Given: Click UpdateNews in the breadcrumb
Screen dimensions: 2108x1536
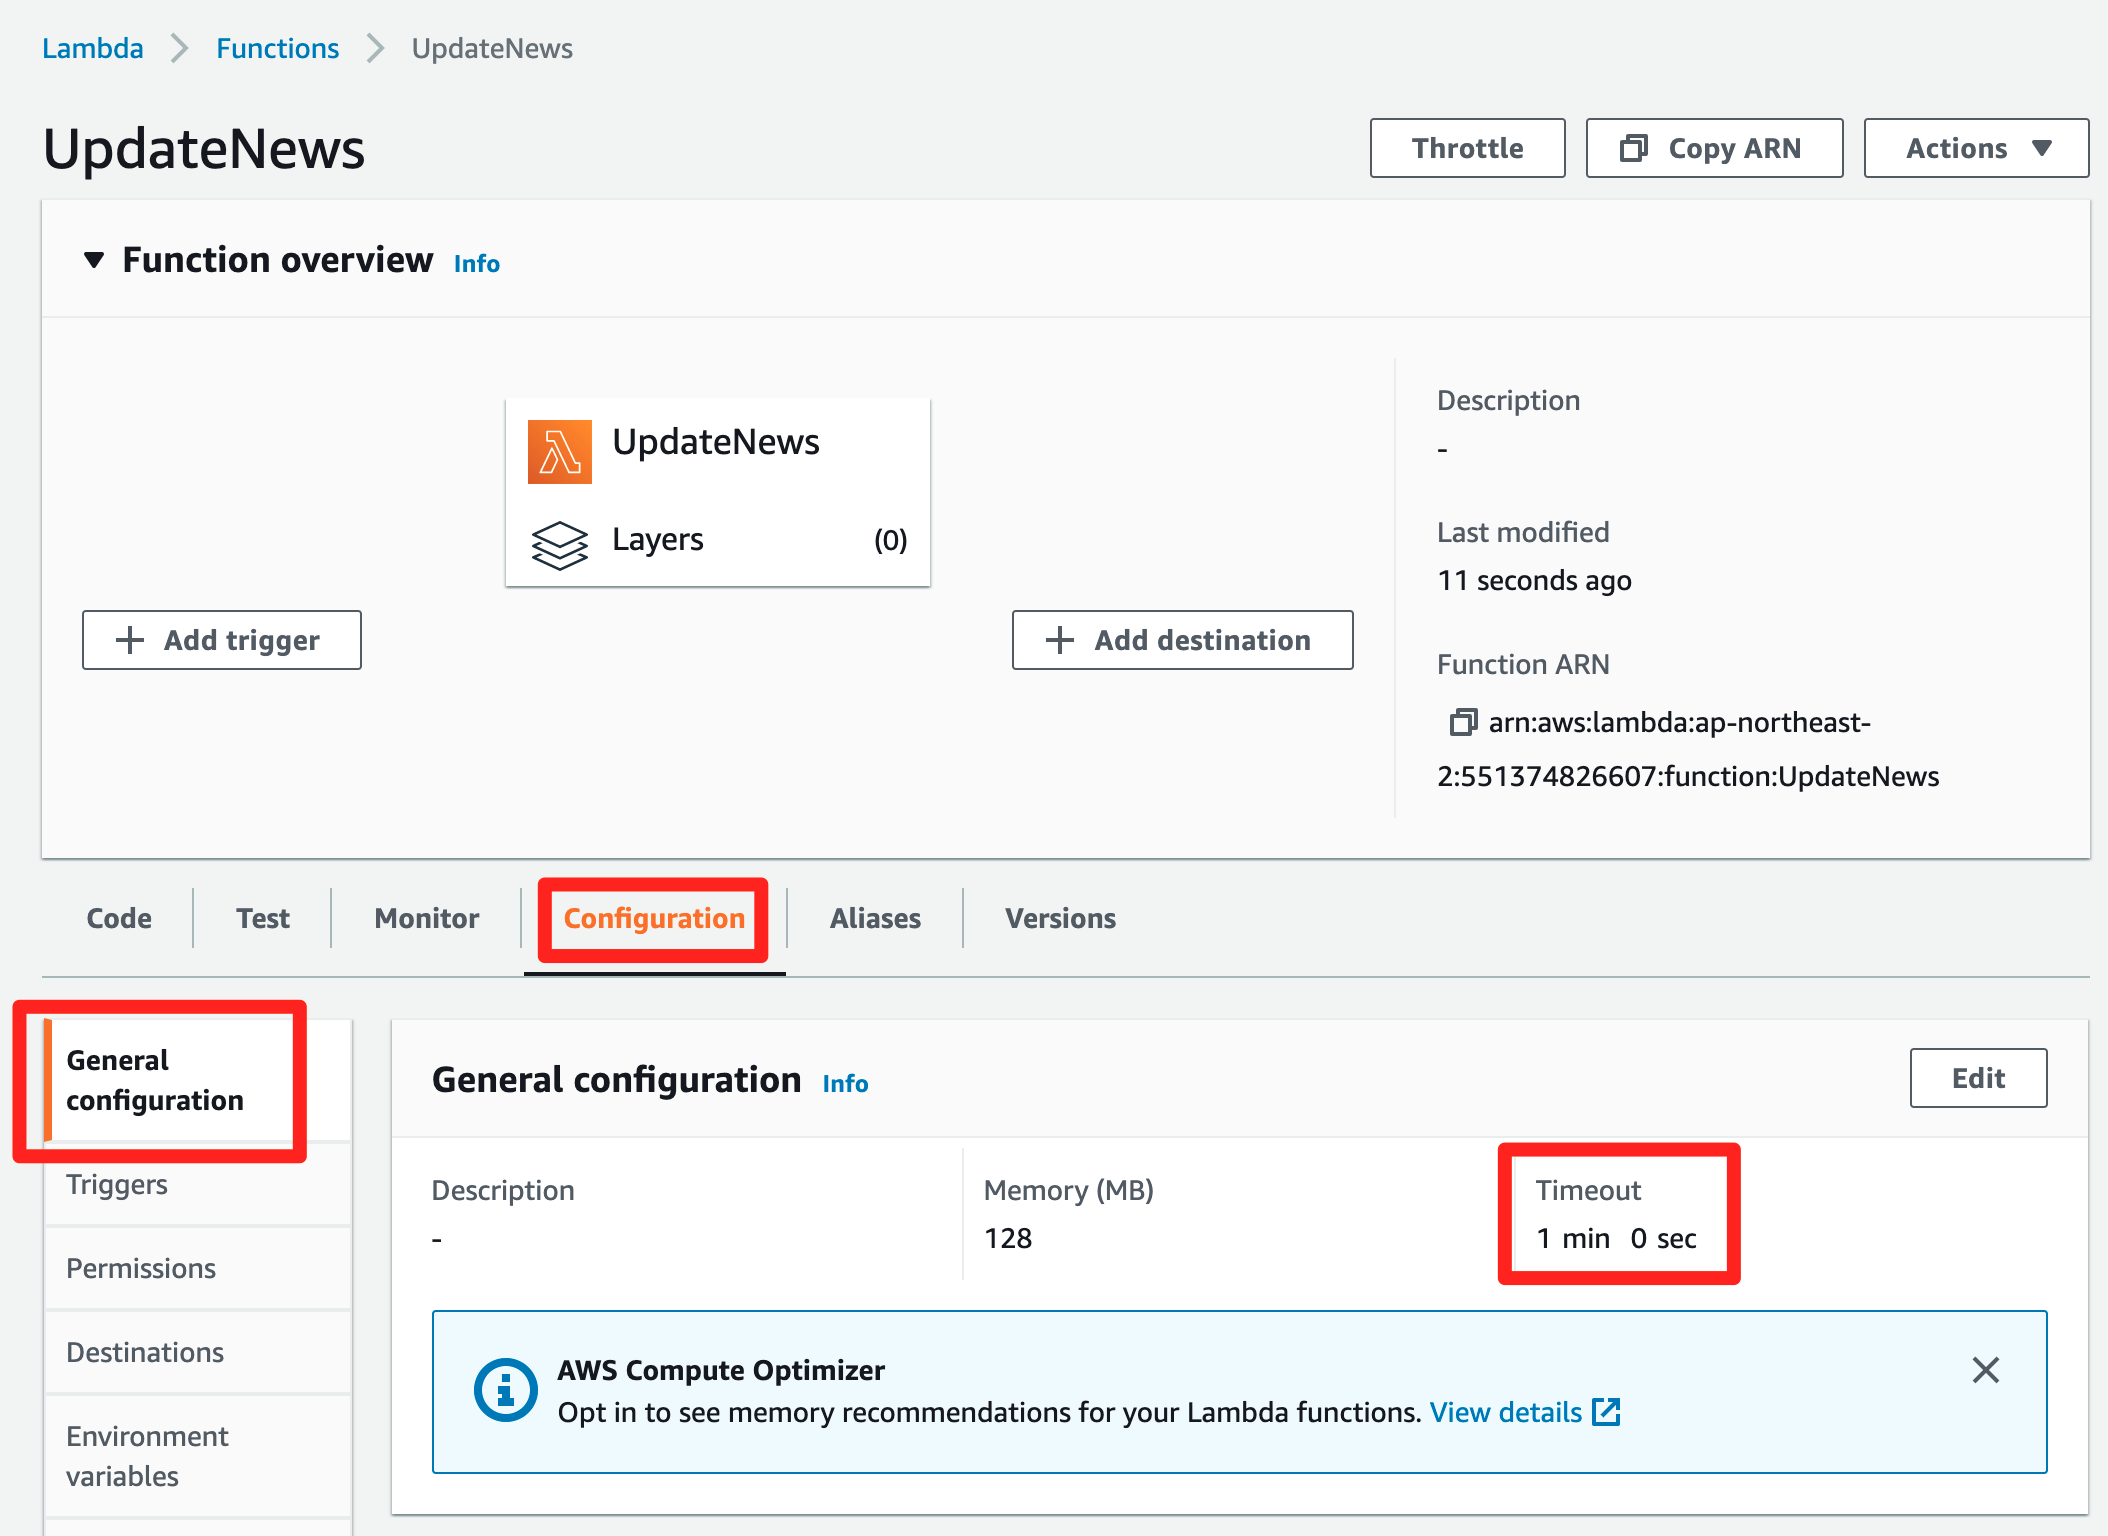Looking at the screenshot, I should pos(492,48).
